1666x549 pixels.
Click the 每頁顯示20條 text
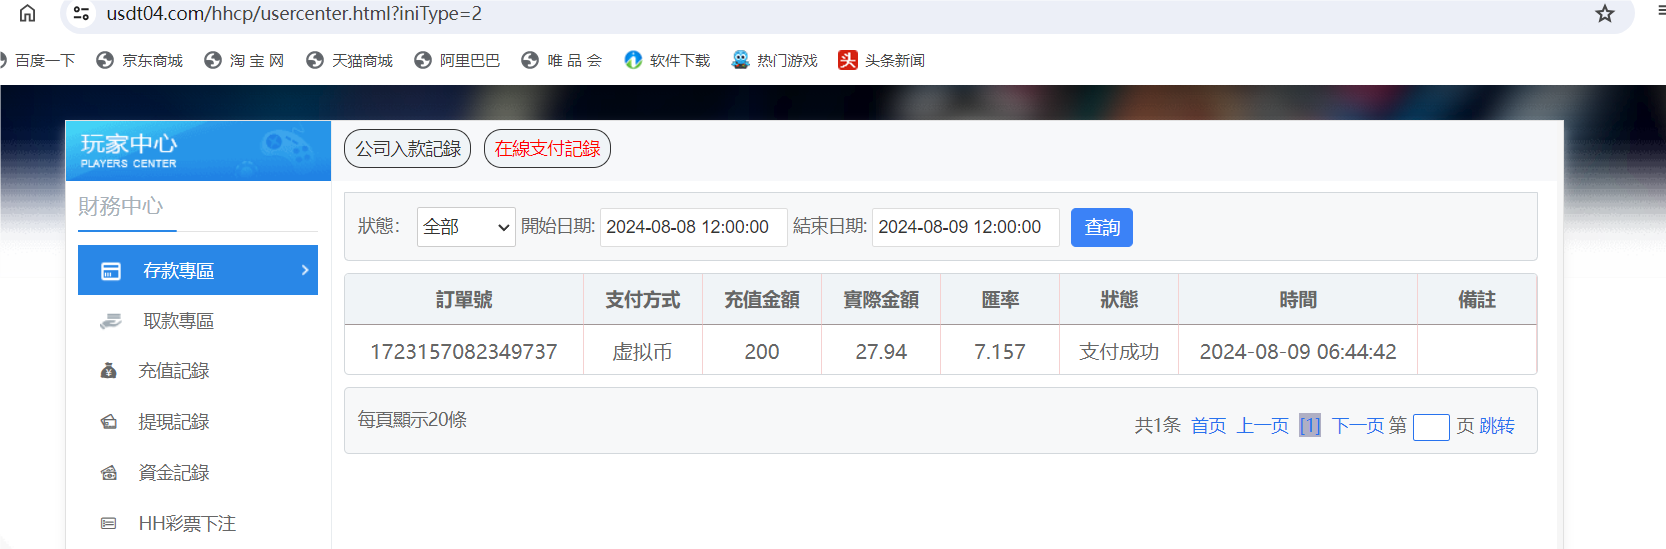coord(412,420)
